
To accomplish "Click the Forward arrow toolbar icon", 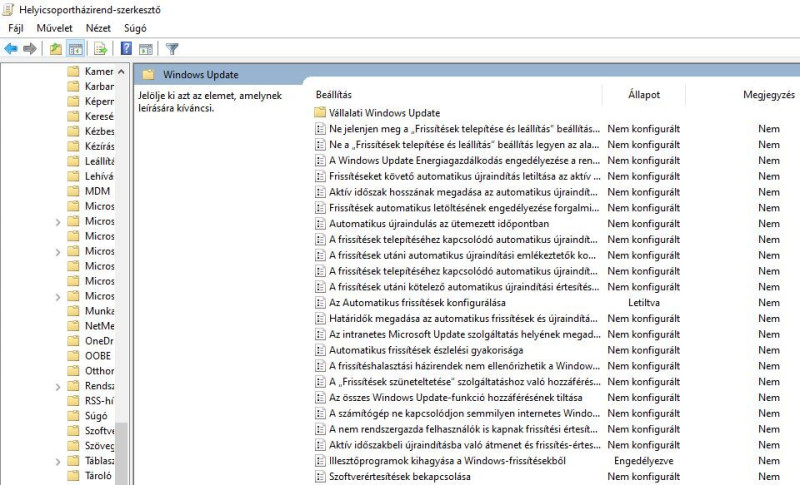I will click(x=30, y=49).
